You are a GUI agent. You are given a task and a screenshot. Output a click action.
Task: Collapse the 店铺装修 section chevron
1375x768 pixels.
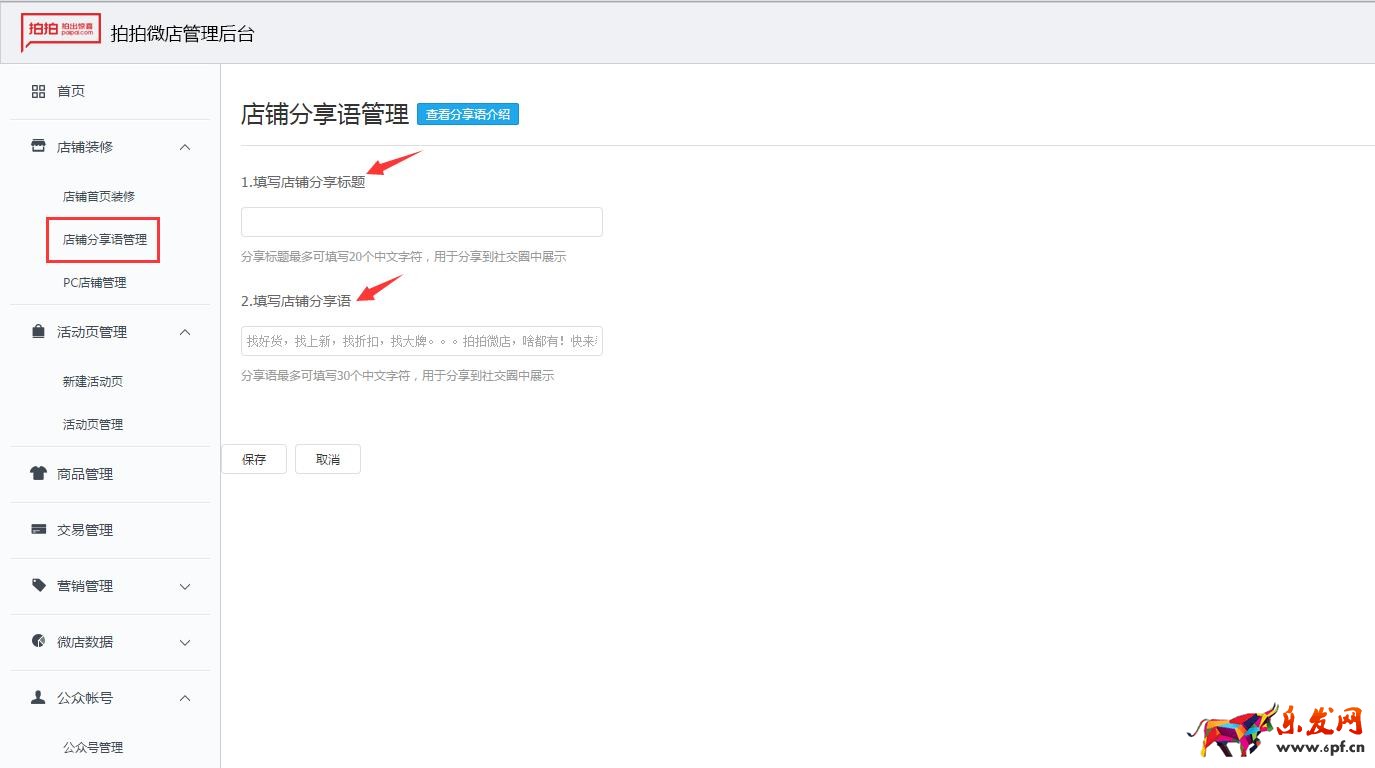(x=184, y=148)
